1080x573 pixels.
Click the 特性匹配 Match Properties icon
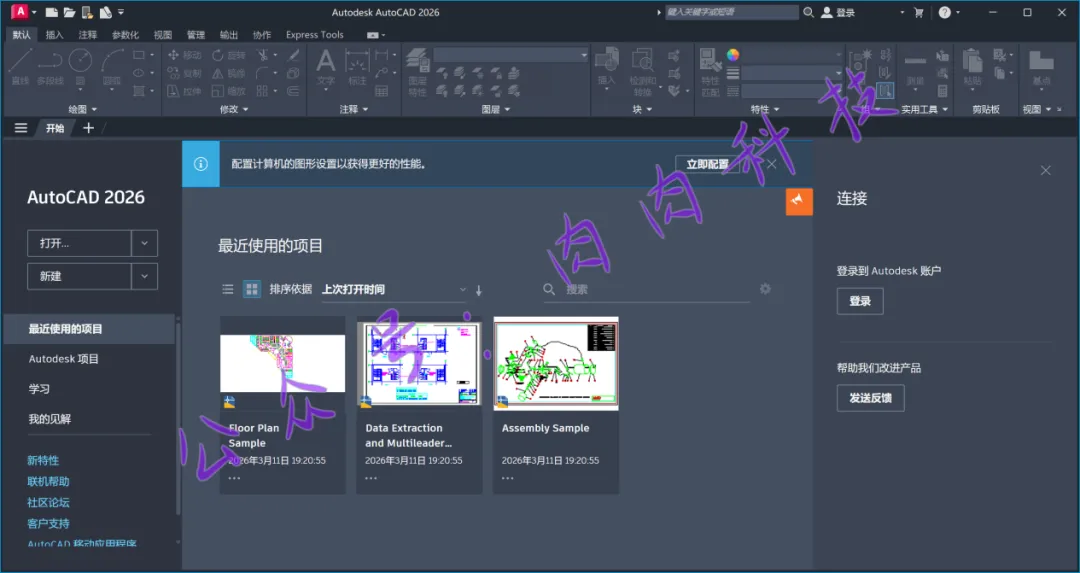[710, 72]
